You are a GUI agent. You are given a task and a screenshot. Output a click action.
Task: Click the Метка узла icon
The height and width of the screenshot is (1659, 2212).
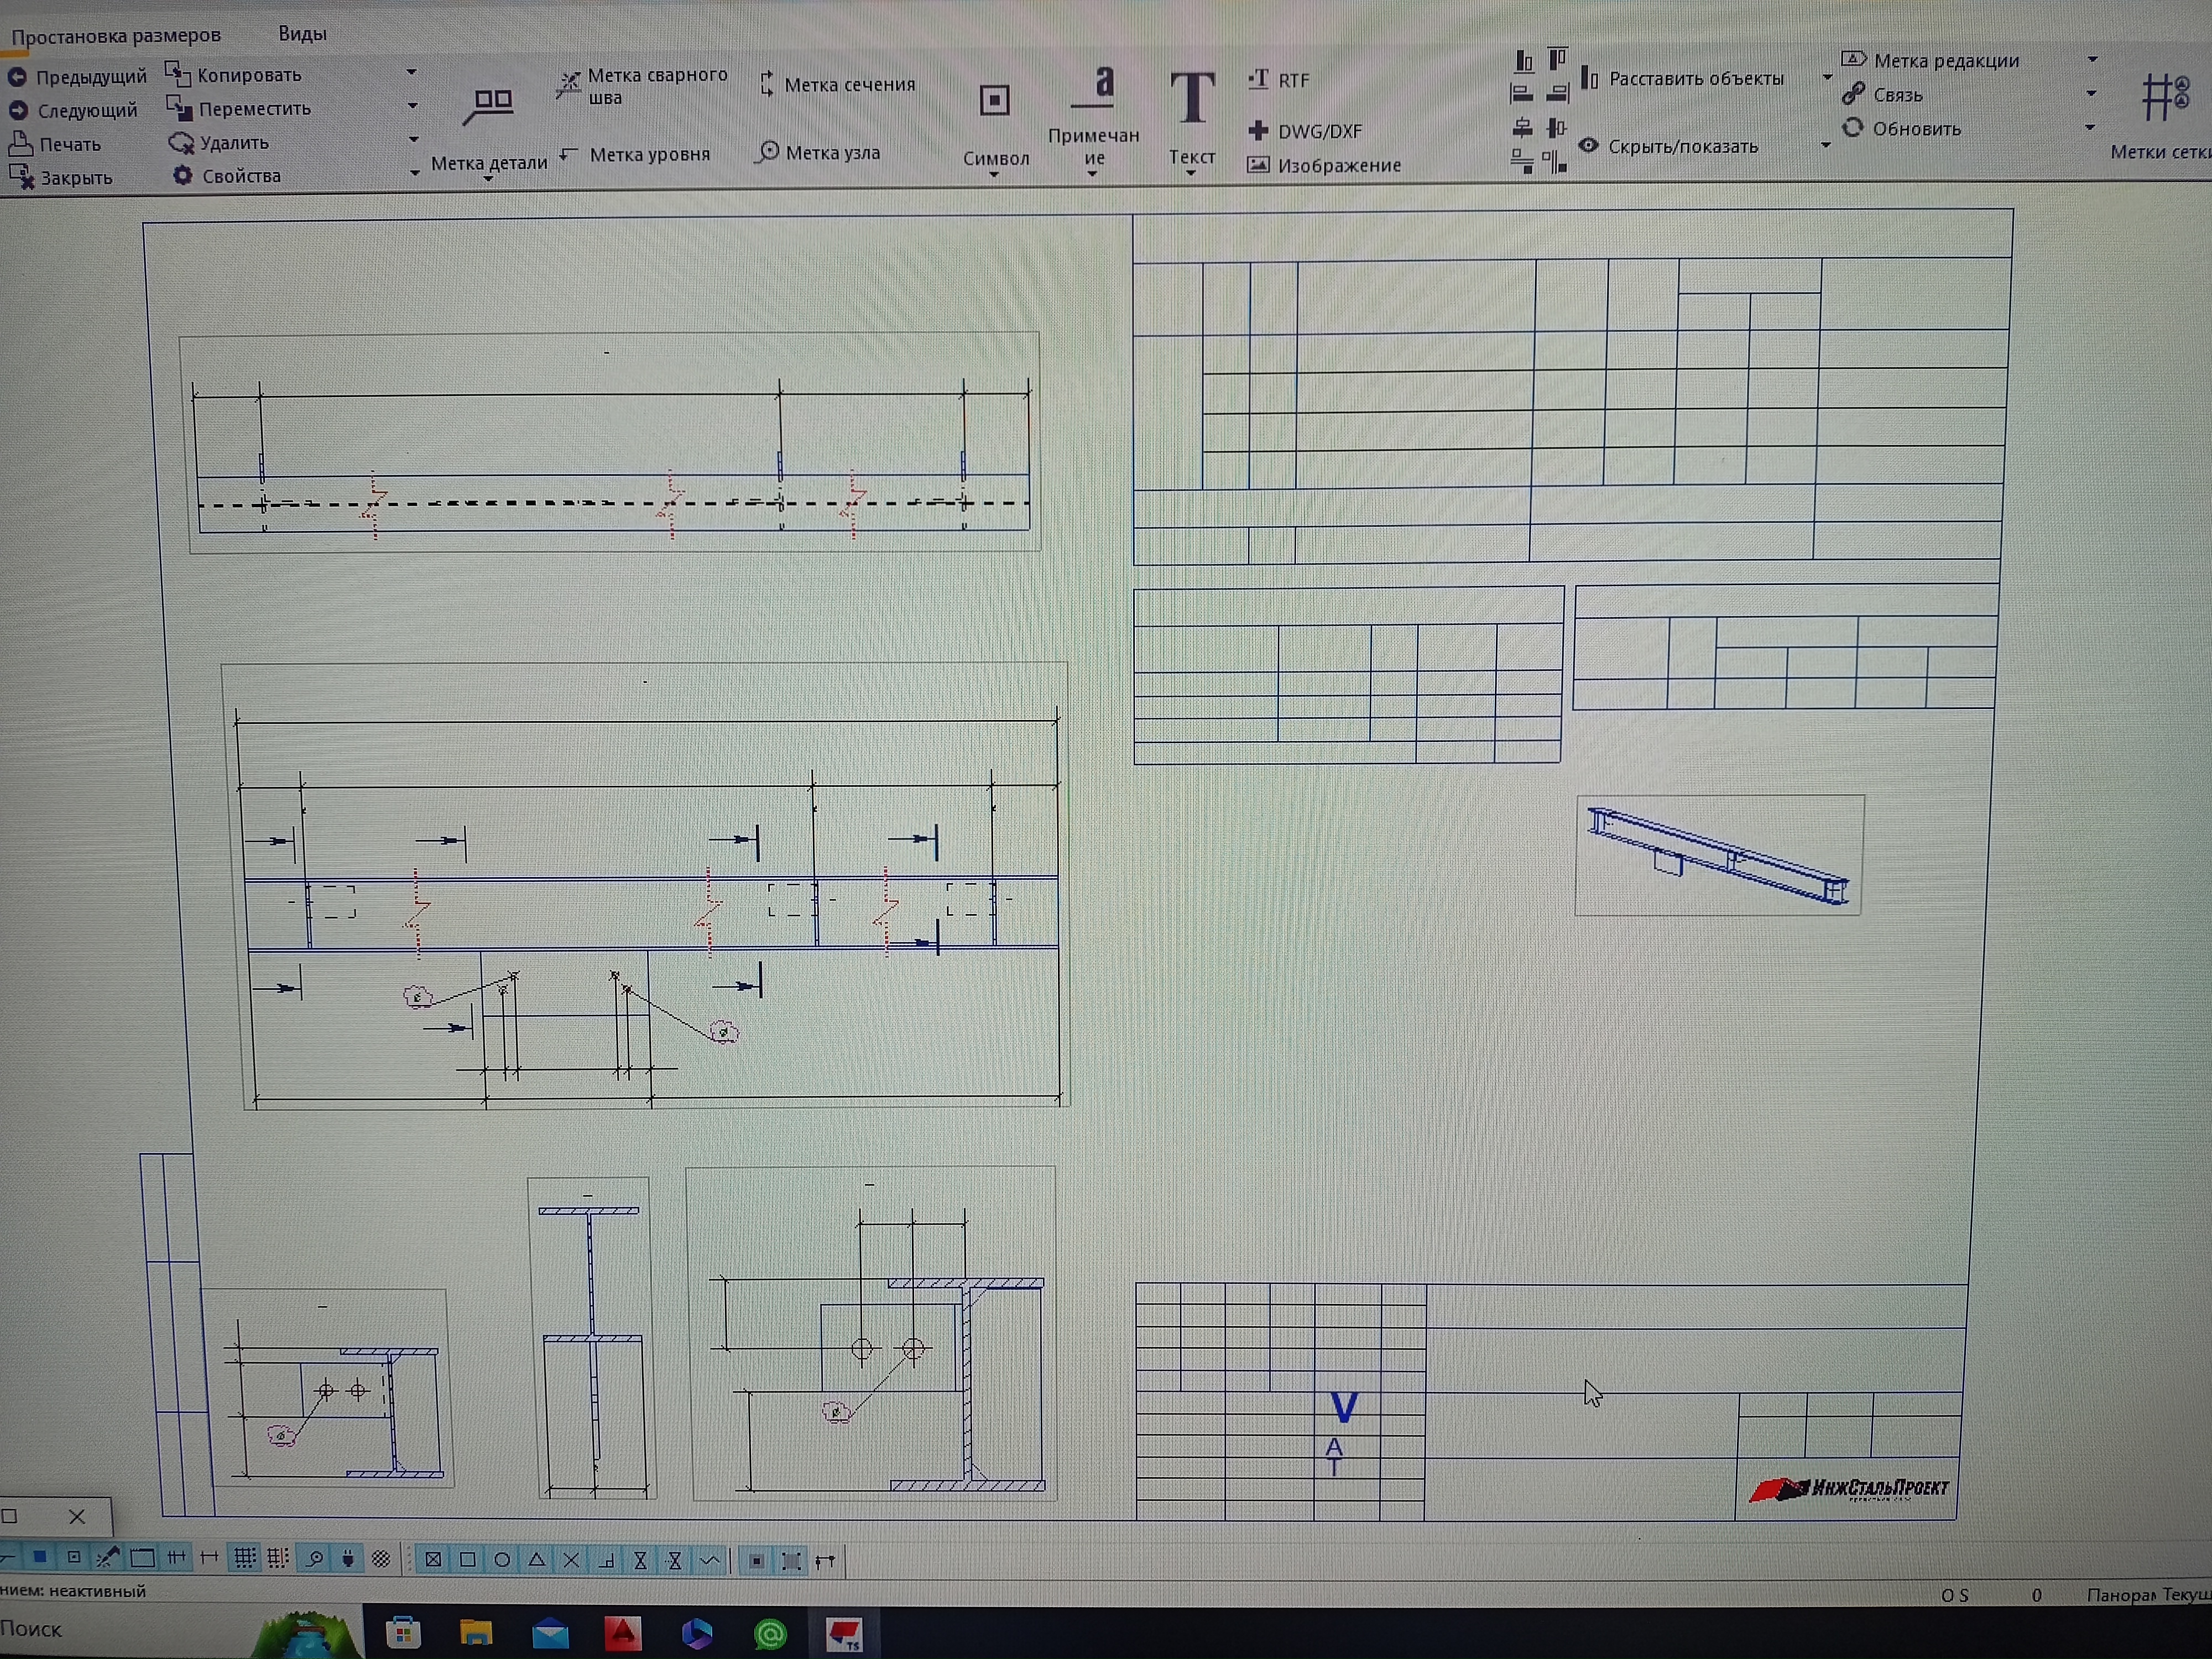(x=768, y=152)
